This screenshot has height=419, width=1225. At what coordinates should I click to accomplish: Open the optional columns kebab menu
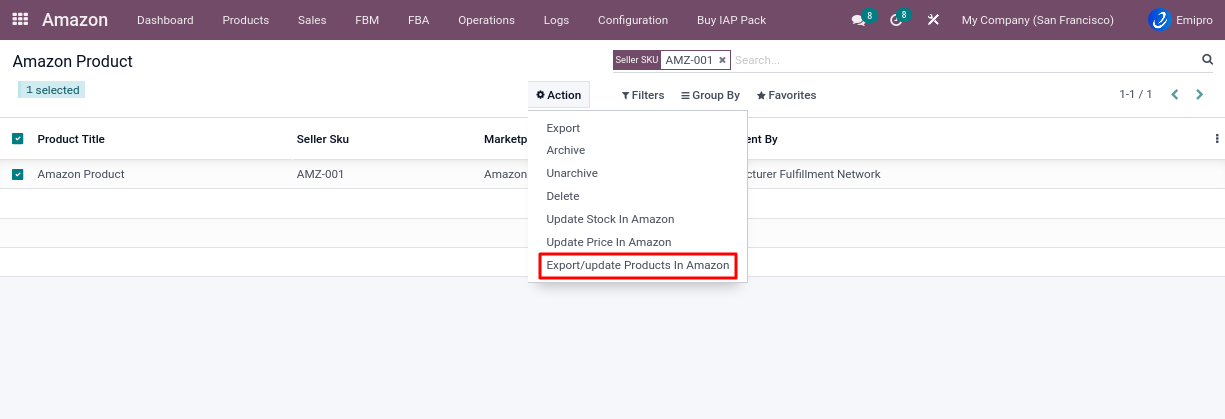[1216, 139]
